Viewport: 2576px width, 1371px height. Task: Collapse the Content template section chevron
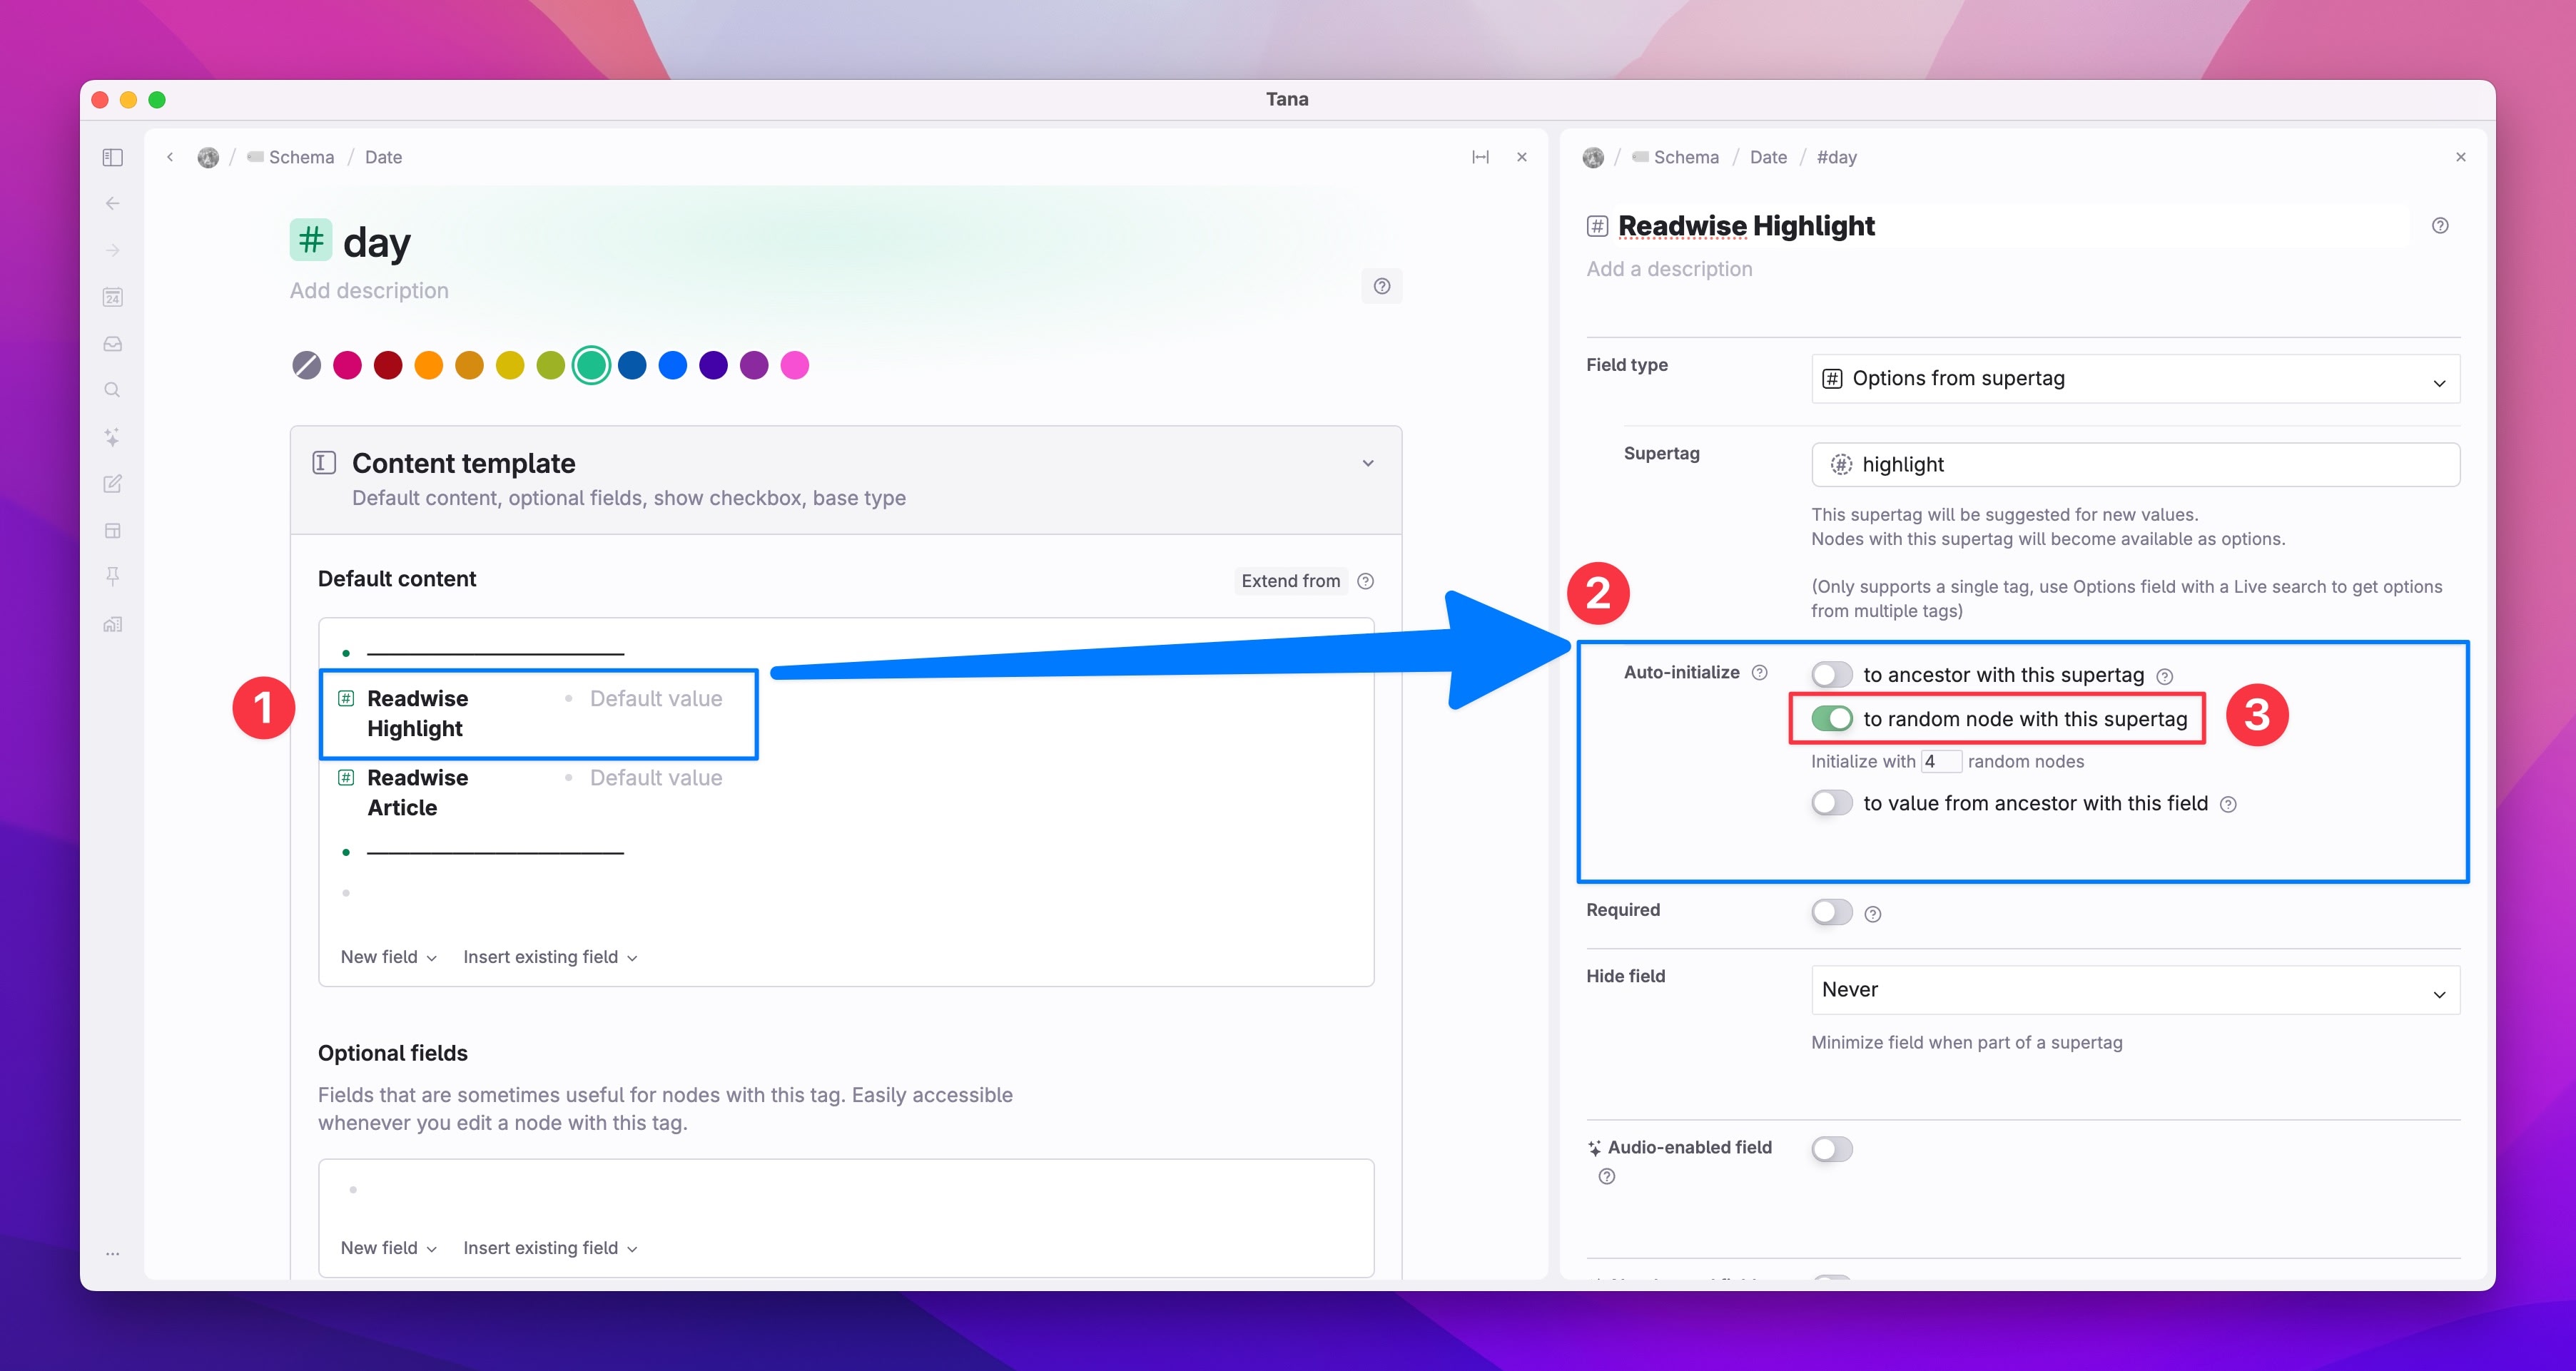(x=1368, y=463)
